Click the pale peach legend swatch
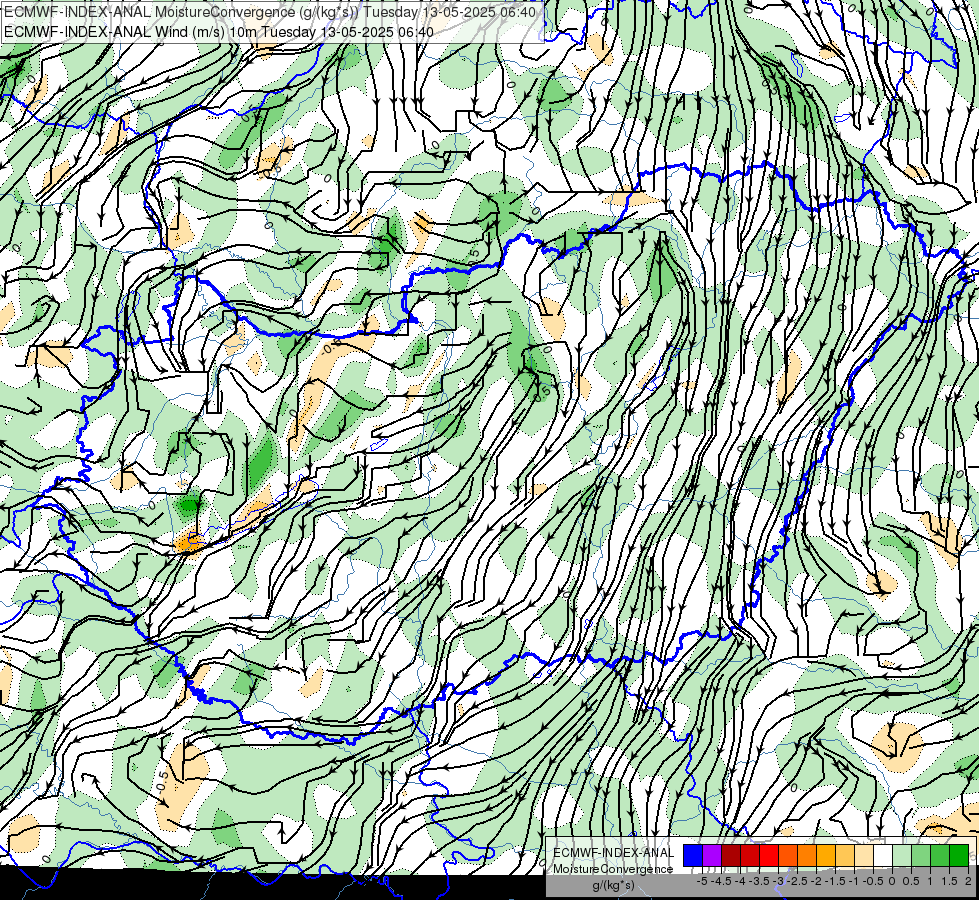Viewport: 979px width, 900px height. 864,856
